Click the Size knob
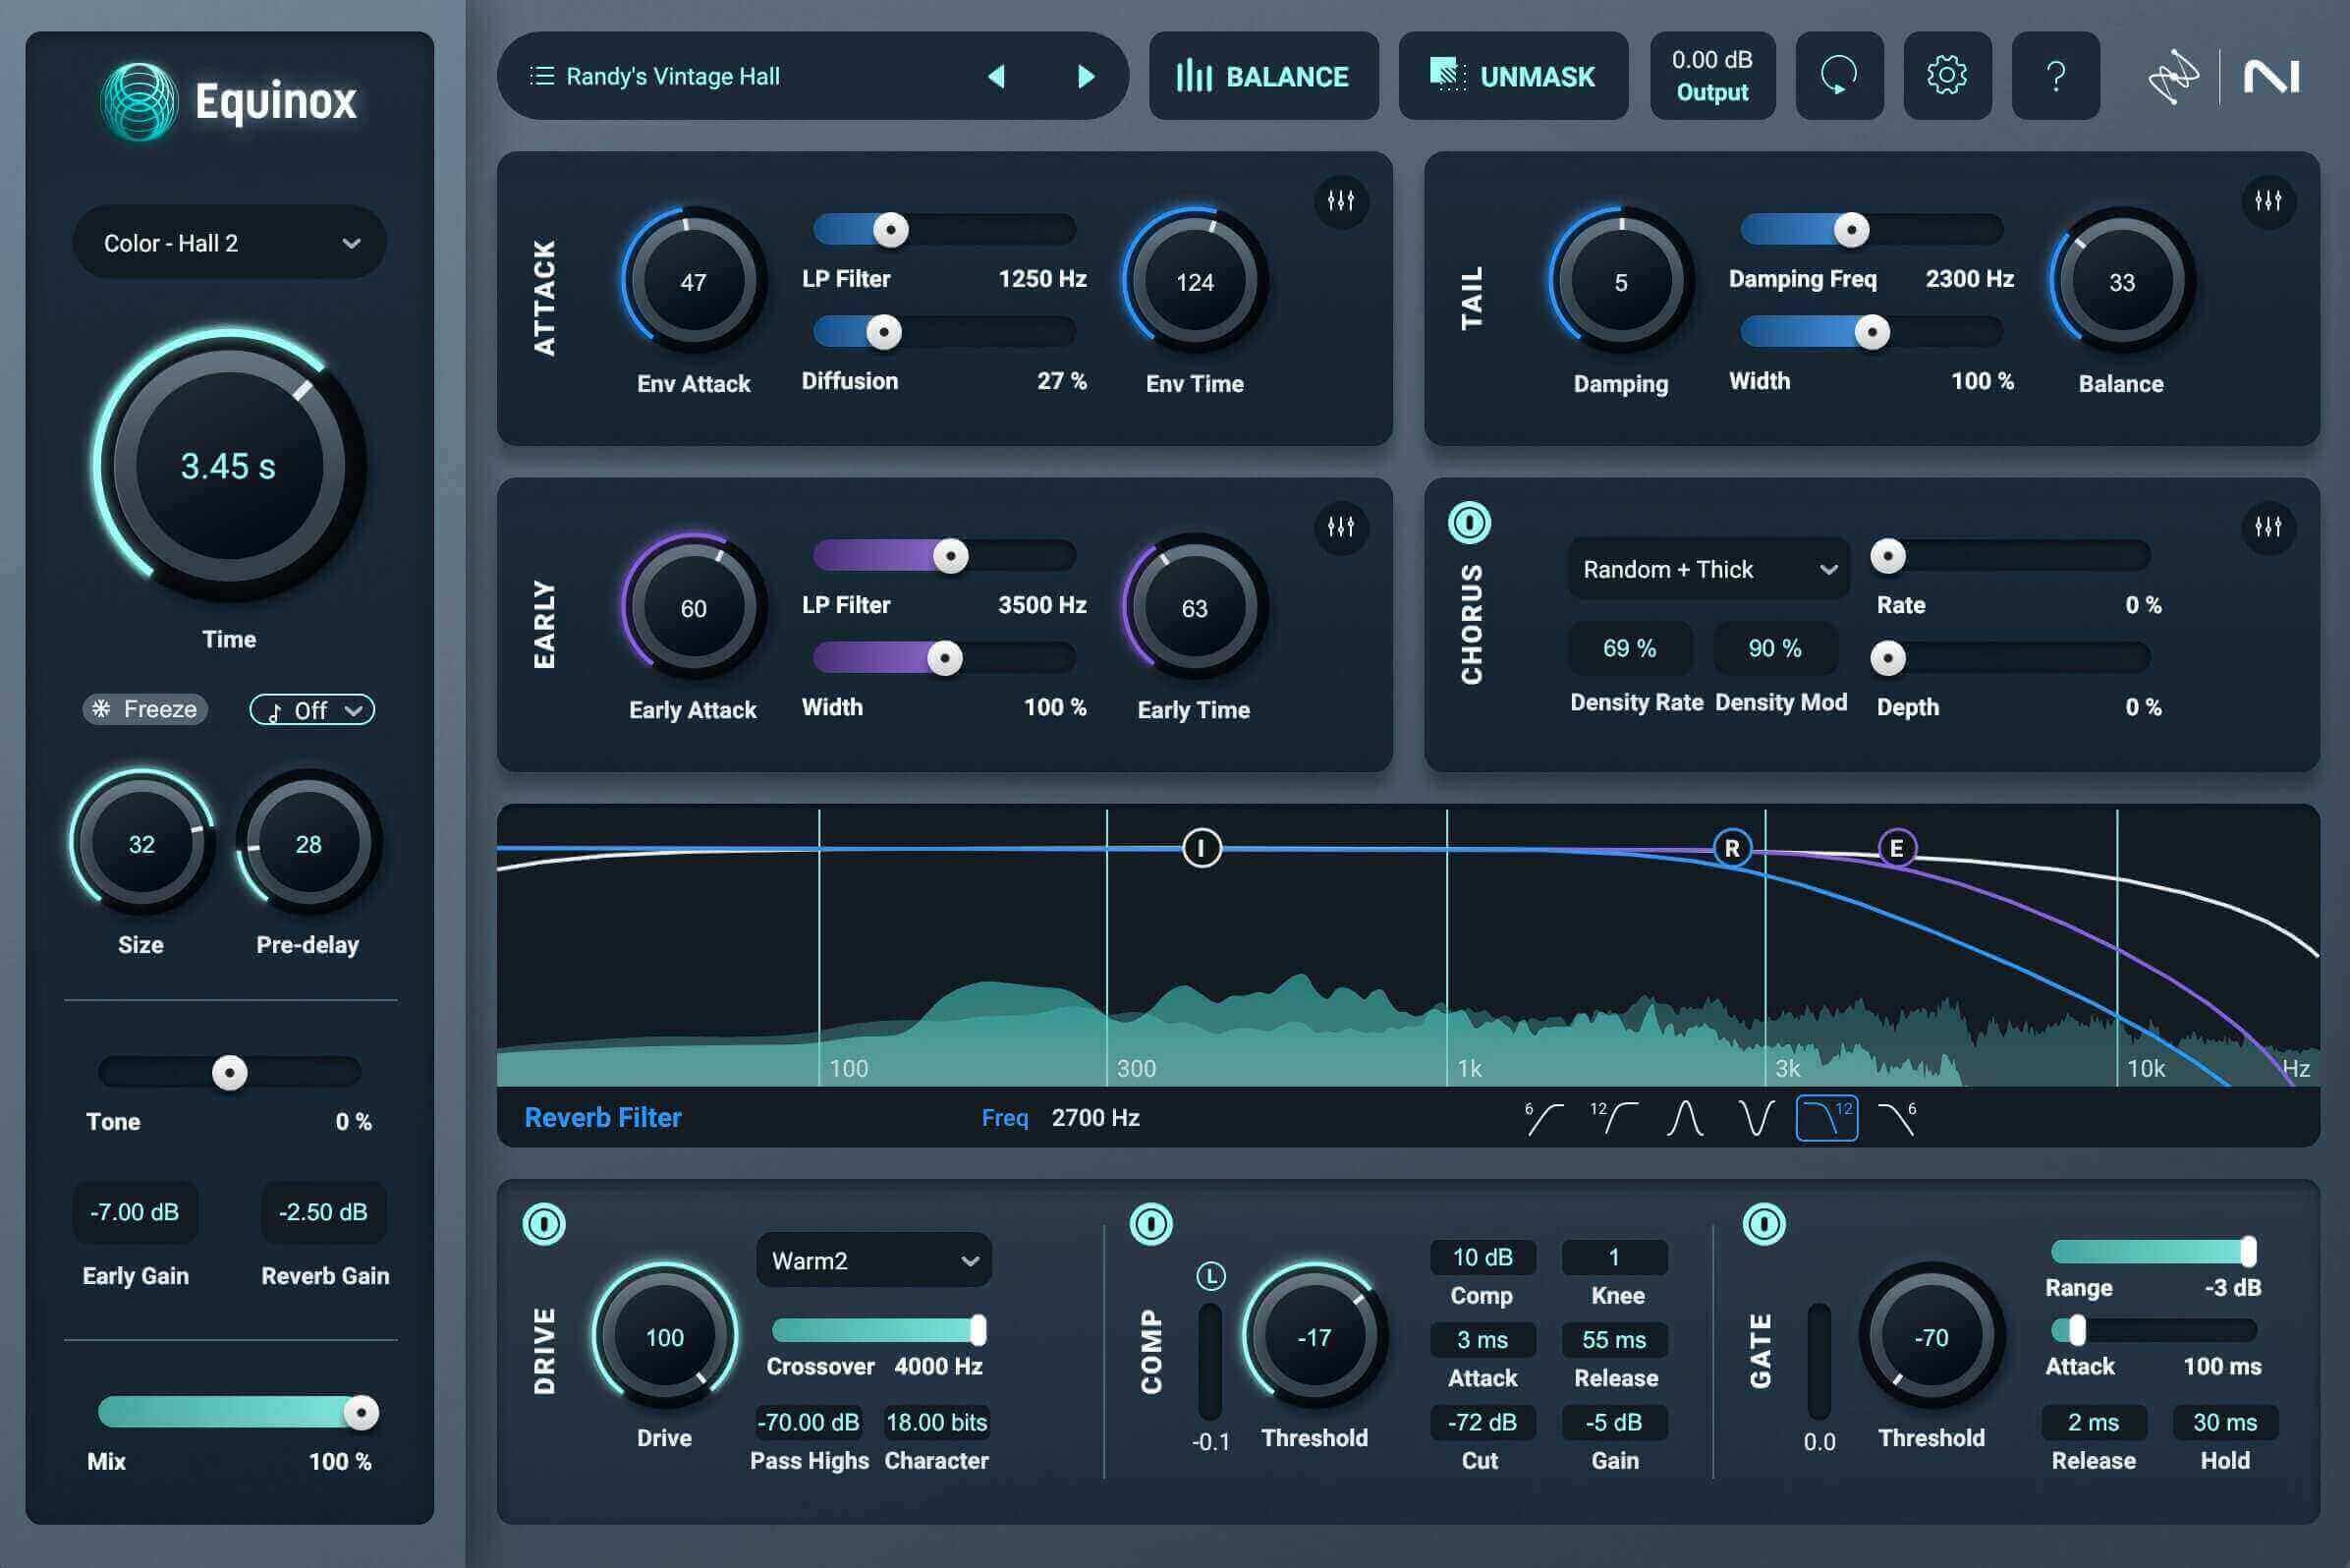This screenshot has height=1568, width=2350. (141, 844)
